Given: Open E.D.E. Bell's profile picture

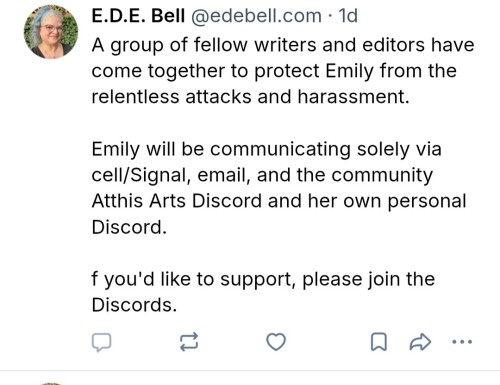Looking at the screenshot, I should [x=51, y=32].
